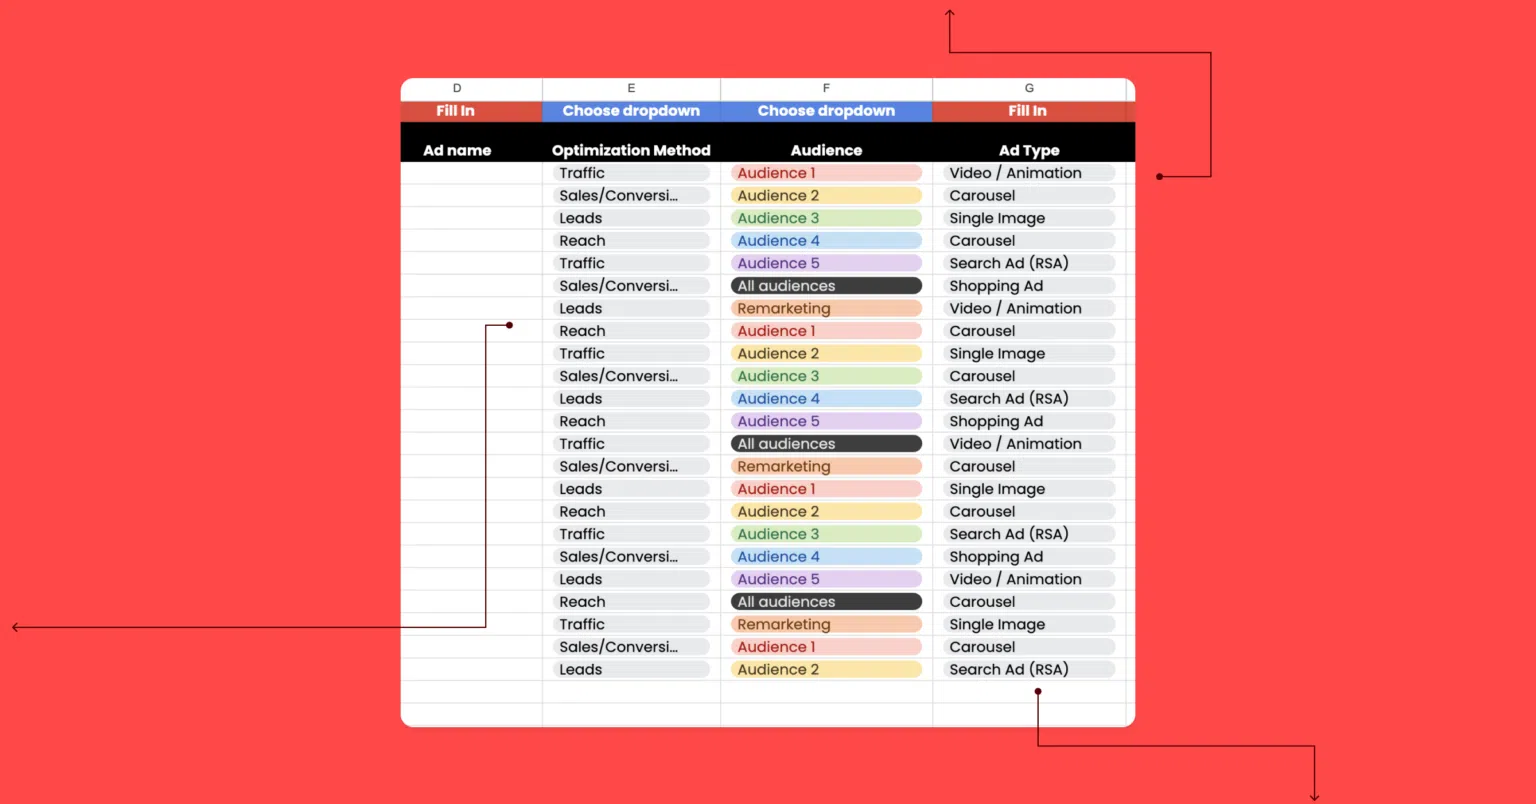Open Video / Animation chip in Leads Remarketing row
This screenshot has height=804, width=1536.
(x=1029, y=308)
